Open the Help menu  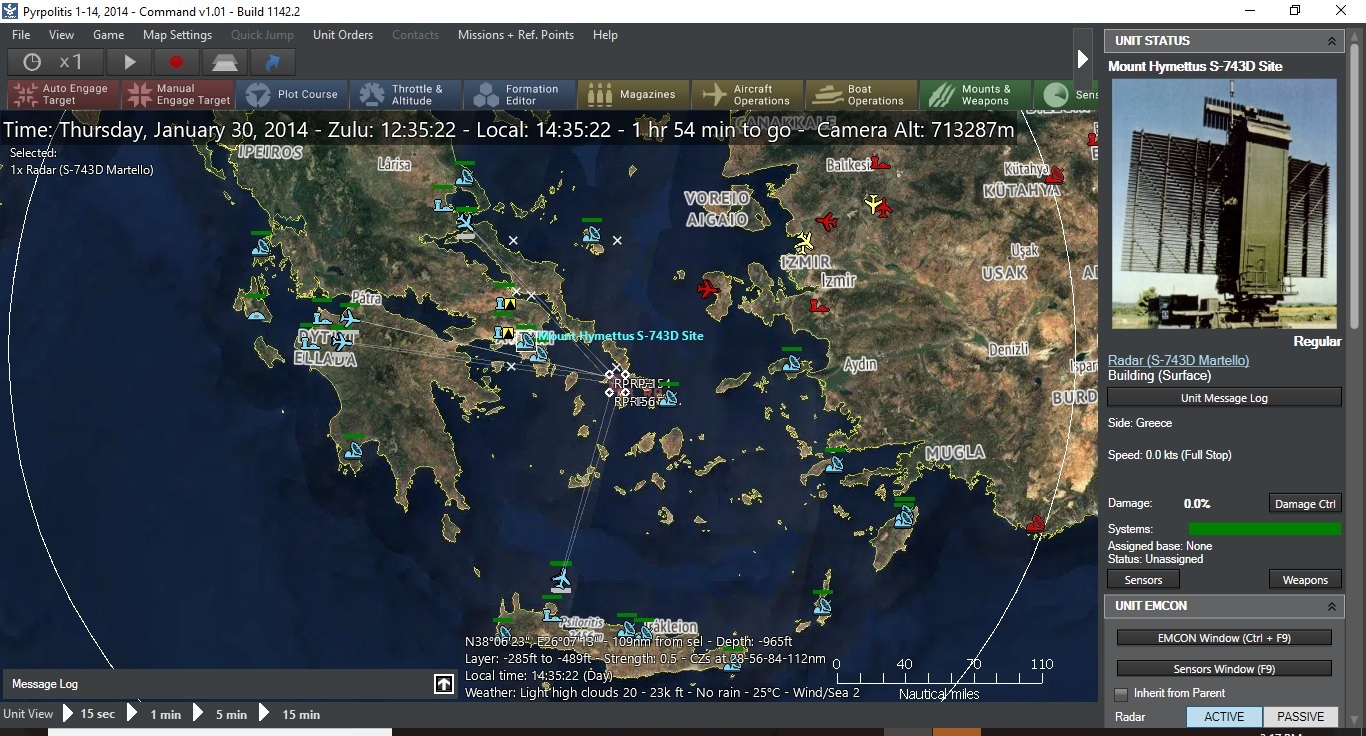click(605, 35)
